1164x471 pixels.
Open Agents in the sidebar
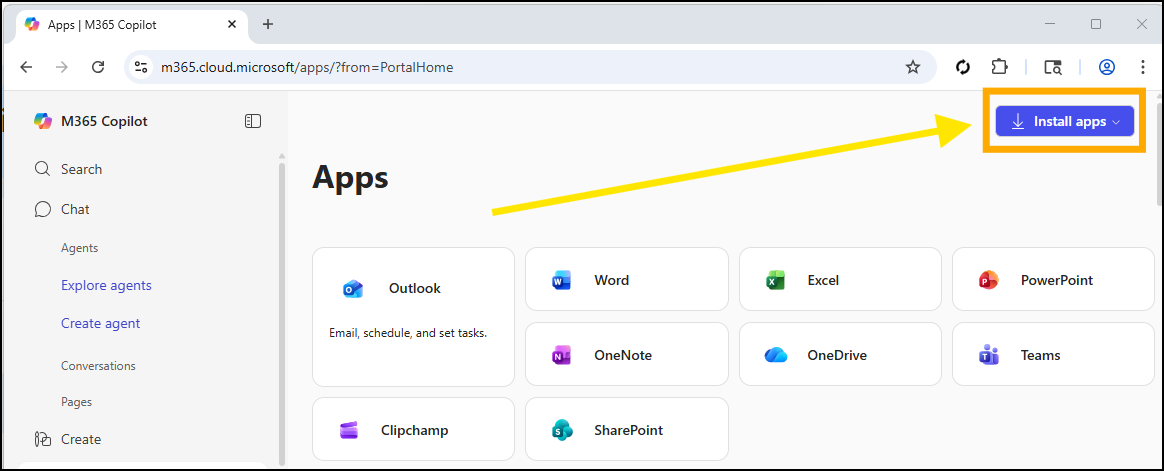(79, 248)
